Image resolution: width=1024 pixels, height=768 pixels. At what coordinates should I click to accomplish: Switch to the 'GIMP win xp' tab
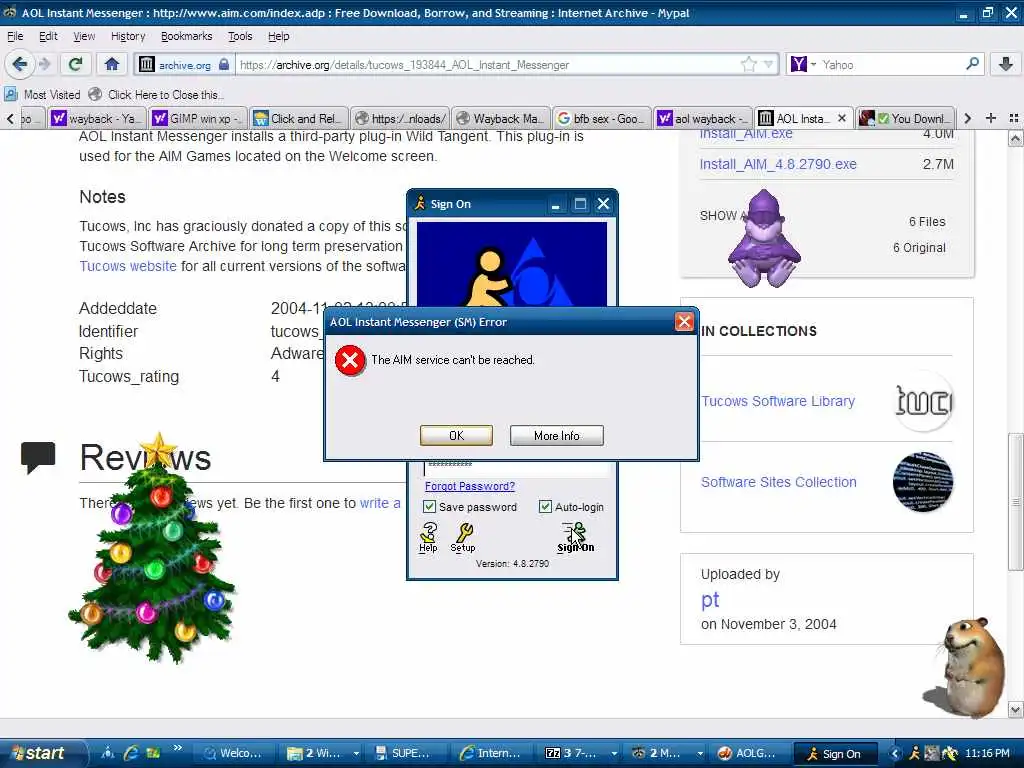198,118
